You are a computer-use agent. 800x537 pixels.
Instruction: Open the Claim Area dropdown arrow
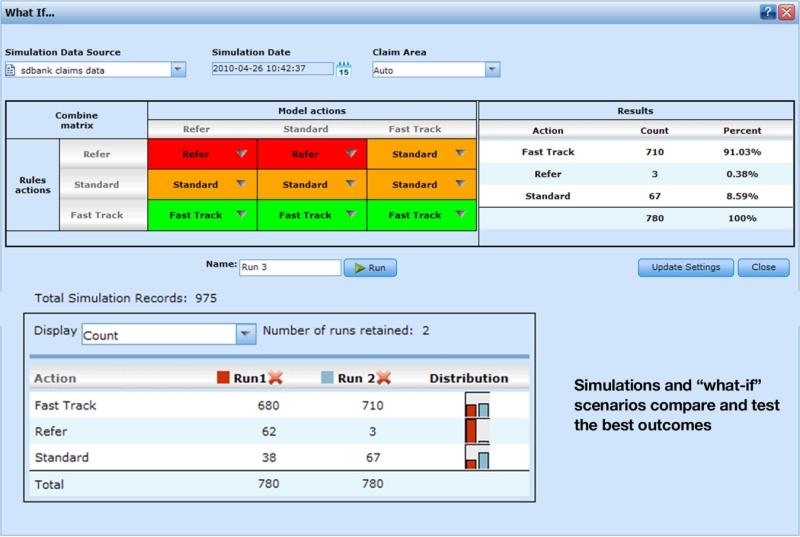pos(492,69)
